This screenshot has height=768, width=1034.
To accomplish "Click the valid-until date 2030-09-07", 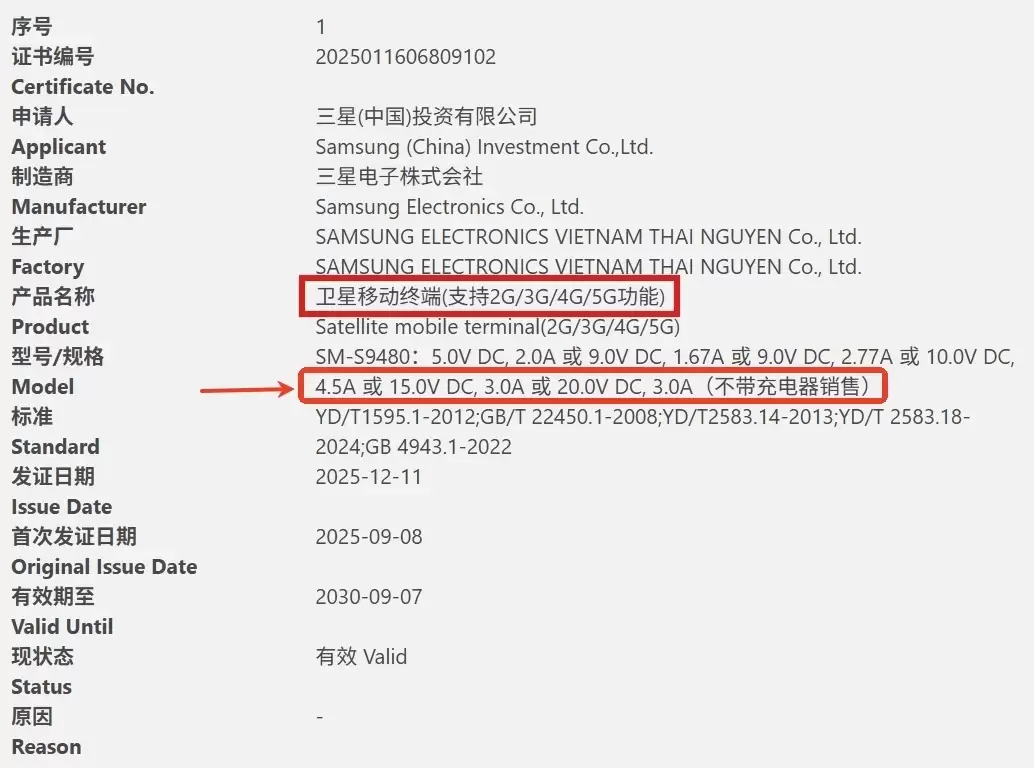I will pyautogui.click(x=368, y=597).
